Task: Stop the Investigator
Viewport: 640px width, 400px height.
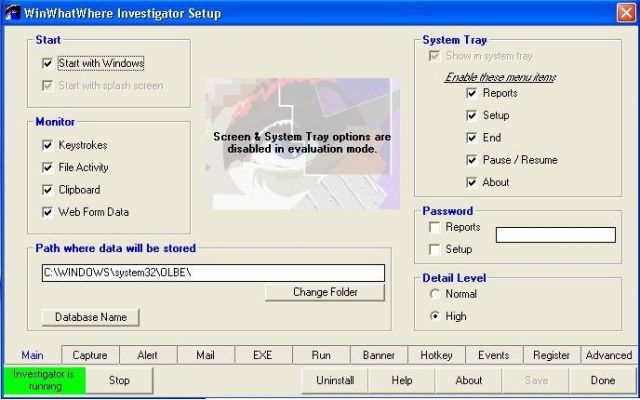Action: 119,380
